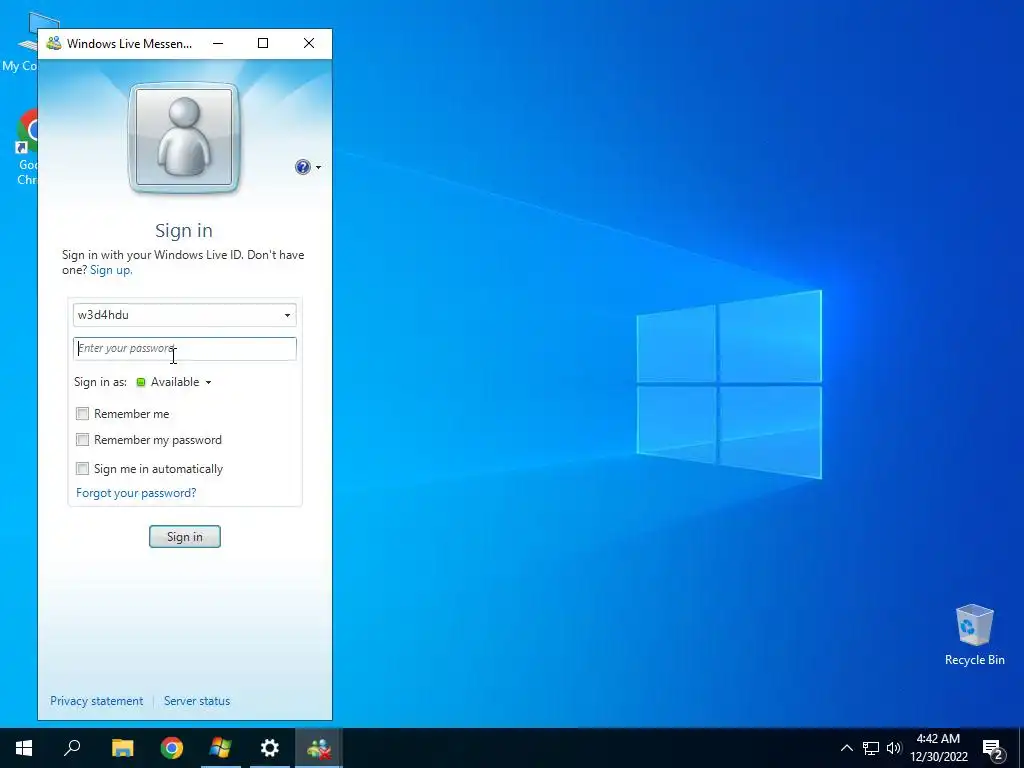Open File Explorer from the taskbar
The height and width of the screenshot is (768, 1024).
122,748
